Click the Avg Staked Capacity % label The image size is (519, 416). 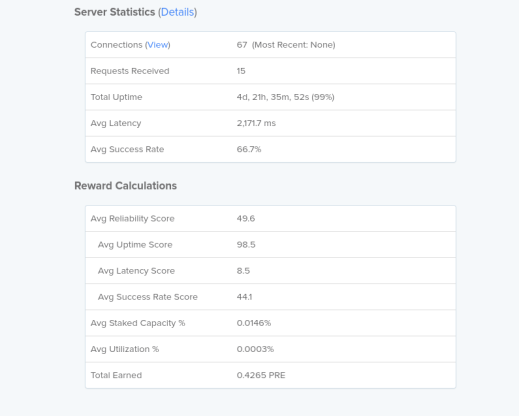138,323
